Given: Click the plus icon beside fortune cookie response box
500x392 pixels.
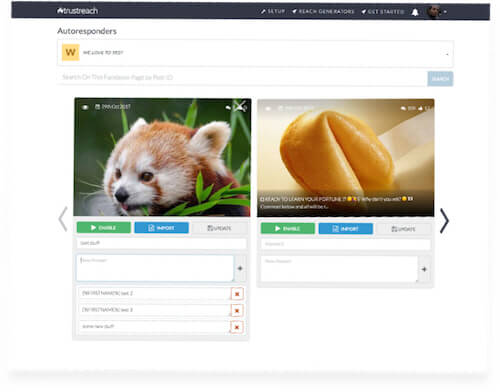Looking at the screenshot, I should pyautogui.click(x=424, y=269).
